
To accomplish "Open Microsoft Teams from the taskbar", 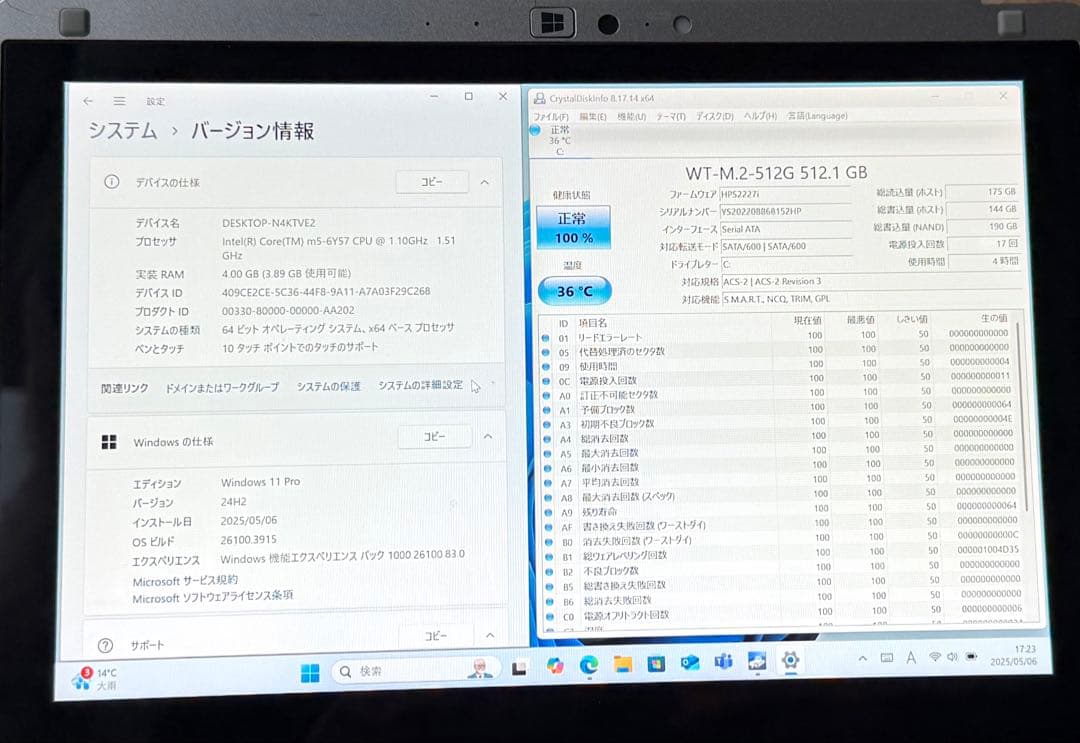I will (x=724, y=662).
